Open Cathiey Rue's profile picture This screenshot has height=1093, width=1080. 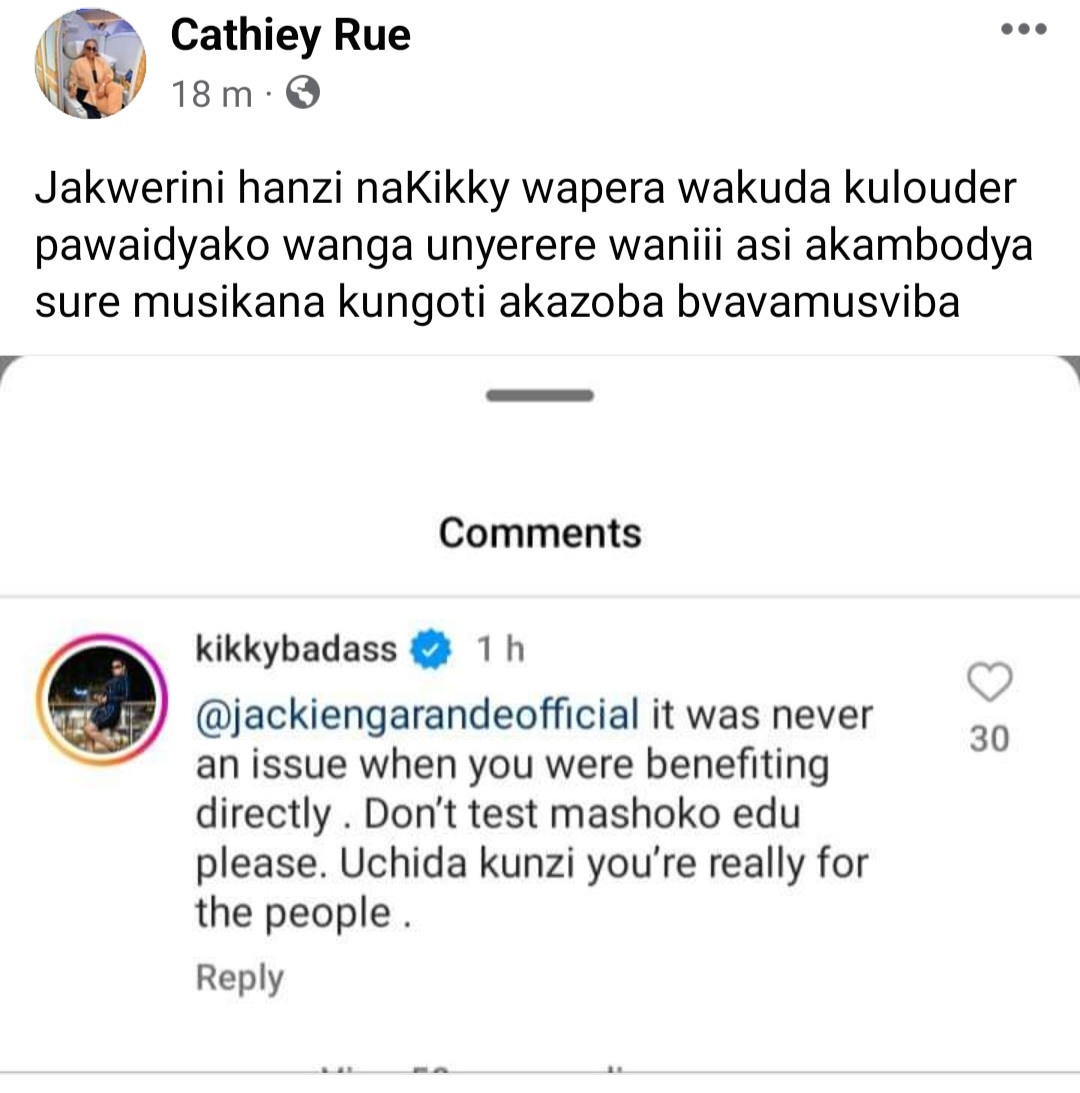[x=91, y=63]
